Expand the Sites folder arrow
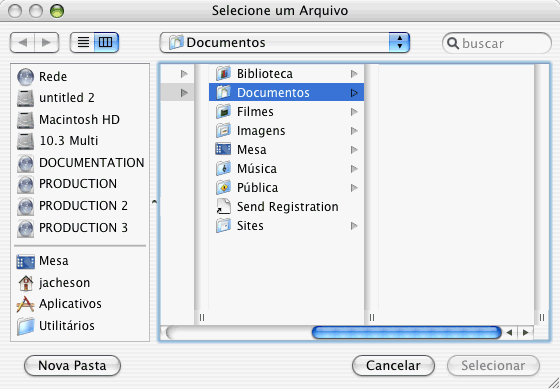560x389 pixels. point(354,226)
